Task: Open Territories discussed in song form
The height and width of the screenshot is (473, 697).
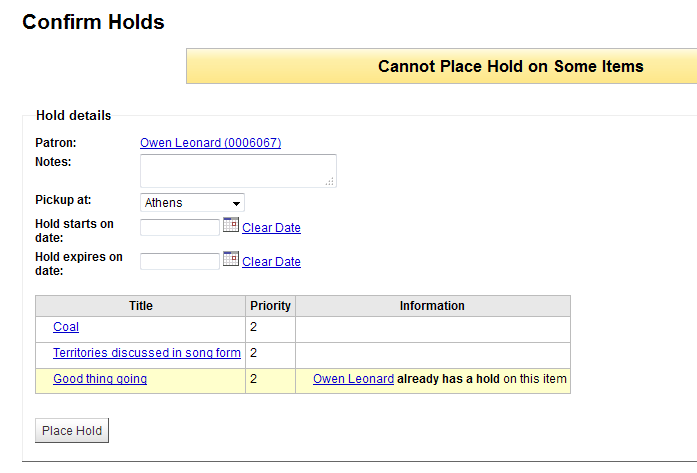Action: 147,353
